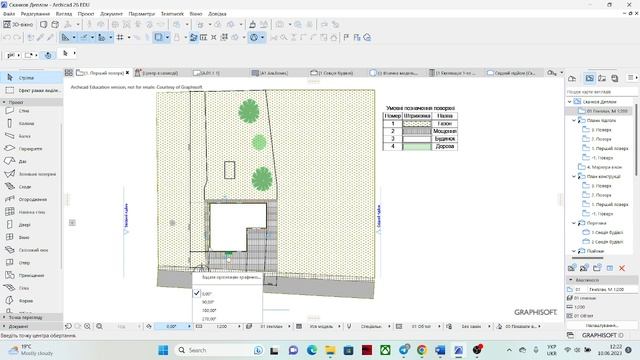Select the Morph (Форма) tool
640x360 pixels.
[31, 300]
